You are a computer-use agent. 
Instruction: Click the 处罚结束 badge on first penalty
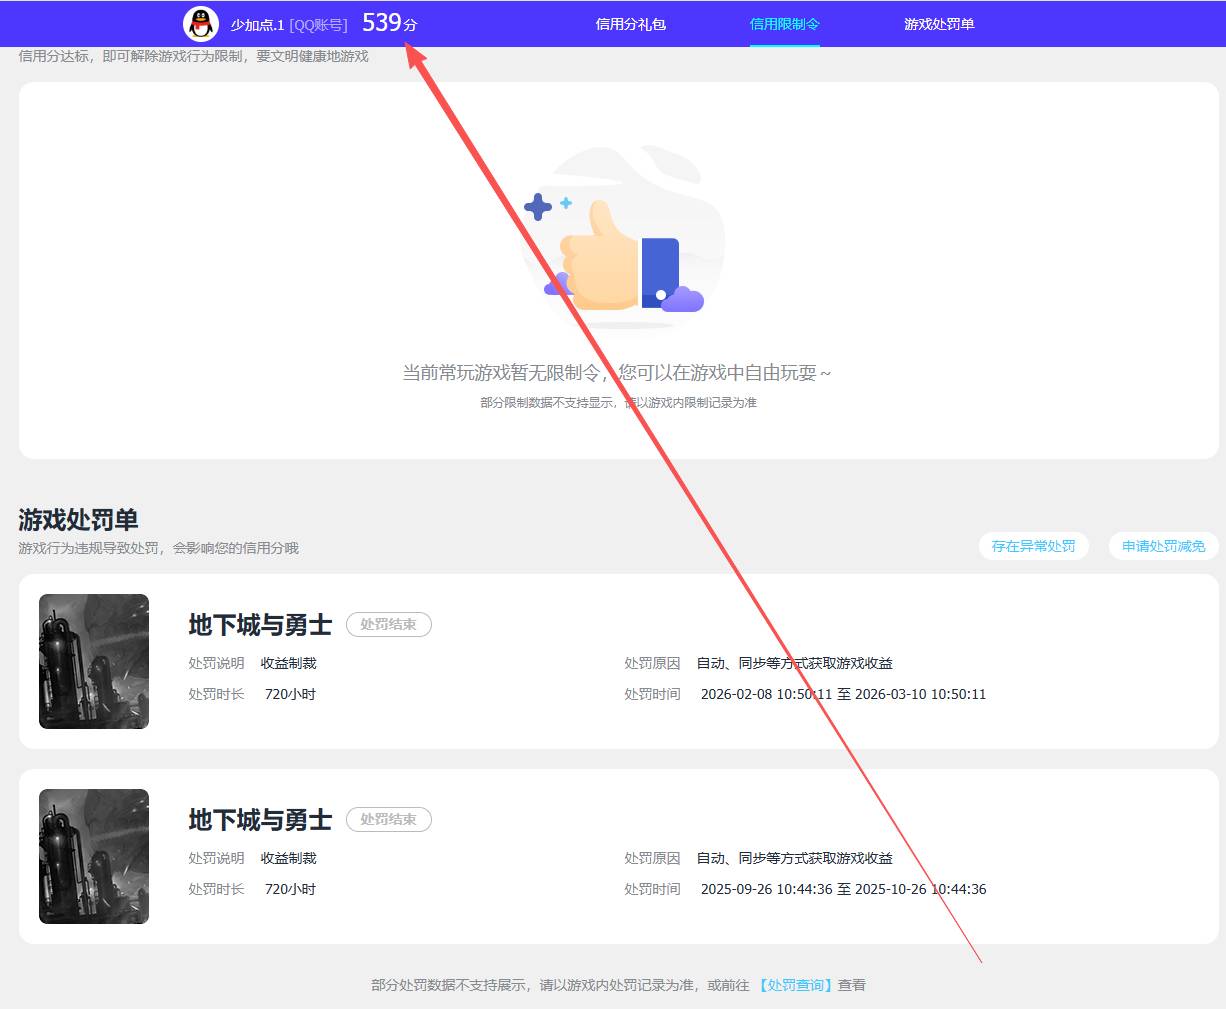pos(388,624)
